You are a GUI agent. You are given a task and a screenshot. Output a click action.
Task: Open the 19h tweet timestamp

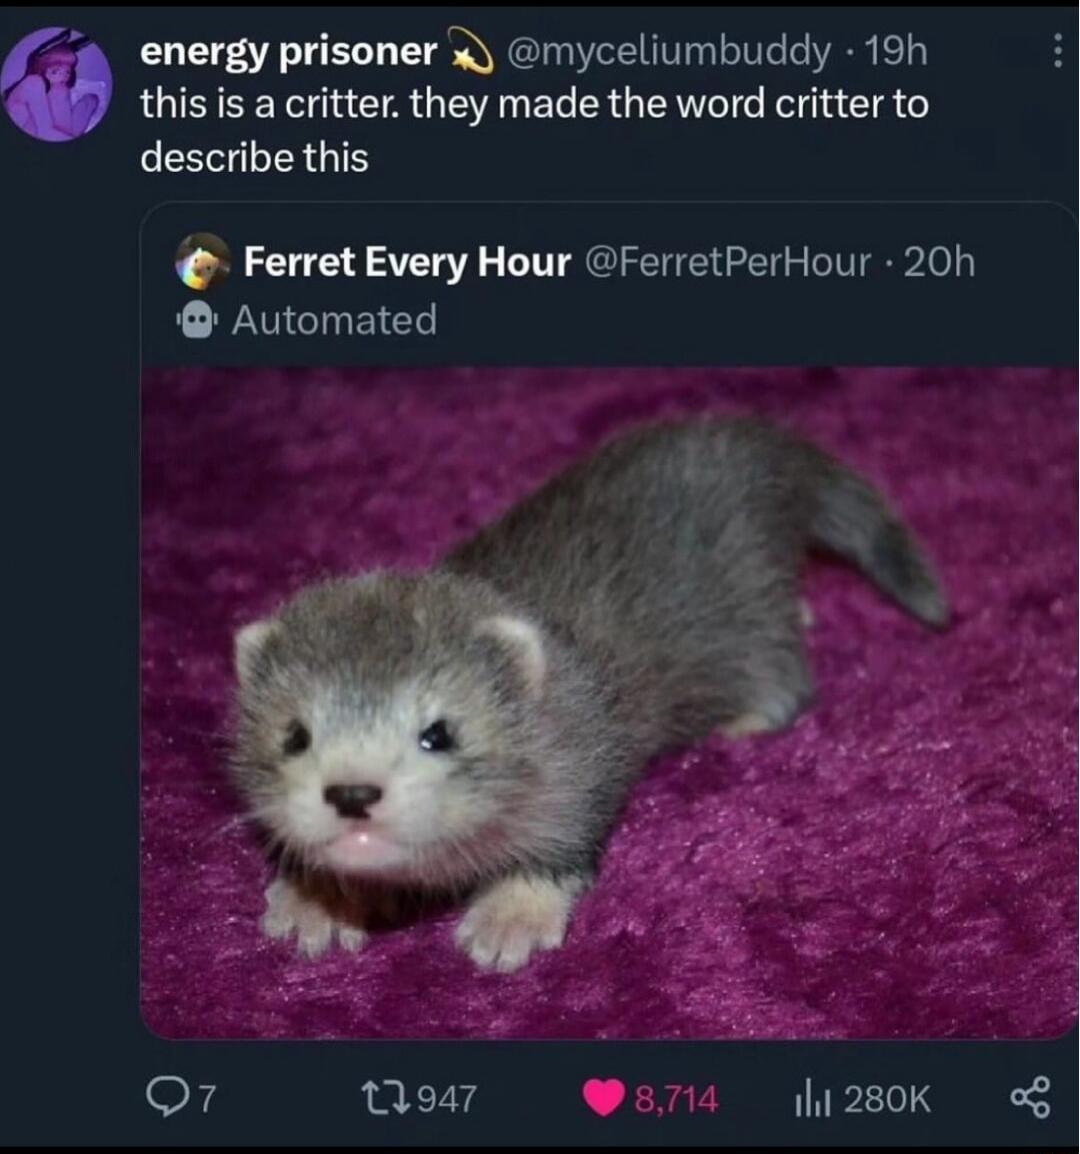tap(897, 52)
